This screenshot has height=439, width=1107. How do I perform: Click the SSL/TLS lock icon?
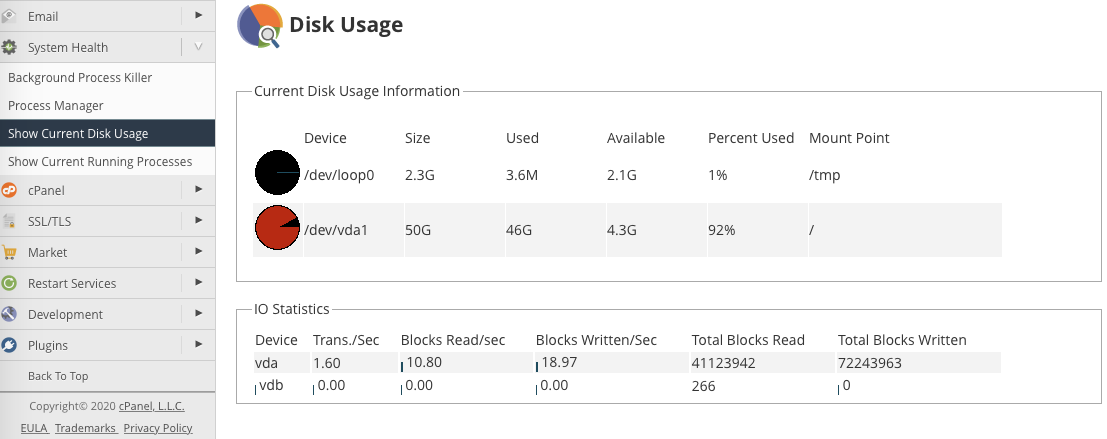[9, 221]
